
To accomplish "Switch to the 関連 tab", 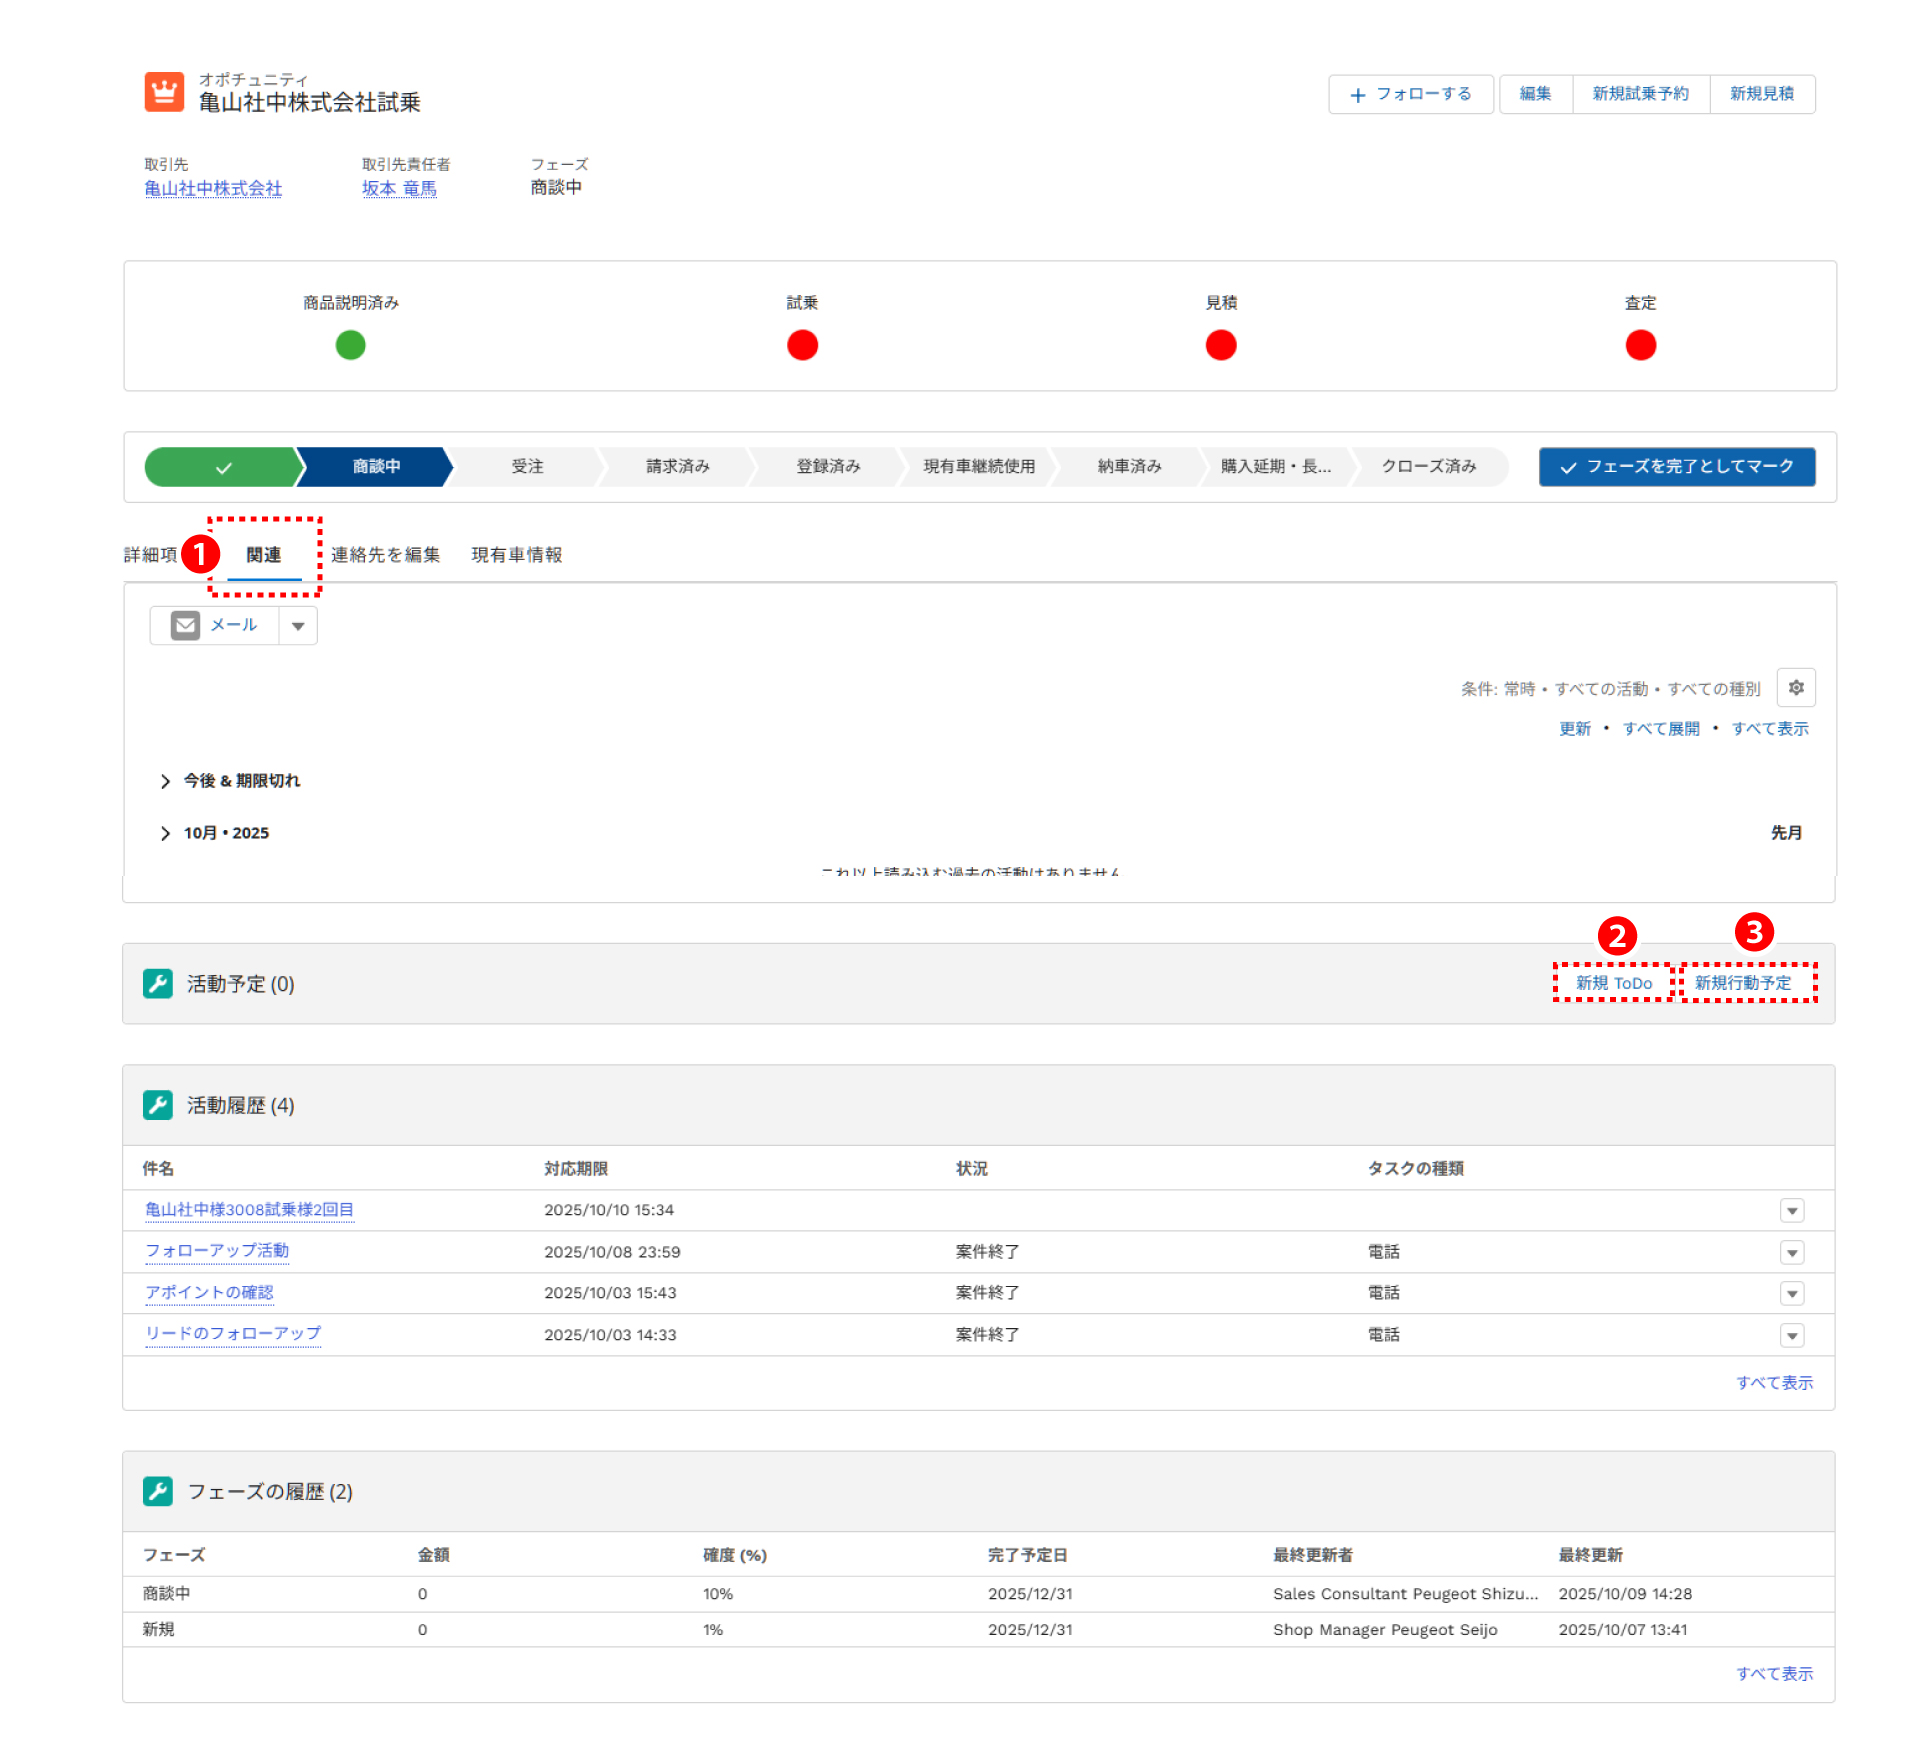I will 264,555.
